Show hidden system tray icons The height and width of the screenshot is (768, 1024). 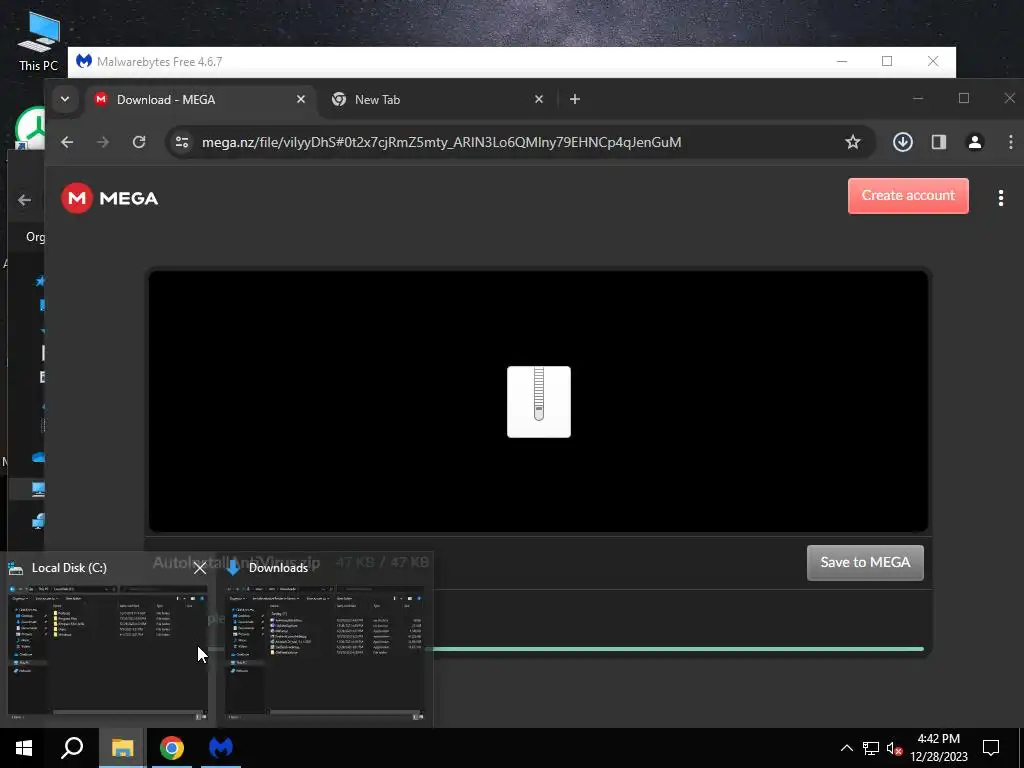[x=846, y=748]
